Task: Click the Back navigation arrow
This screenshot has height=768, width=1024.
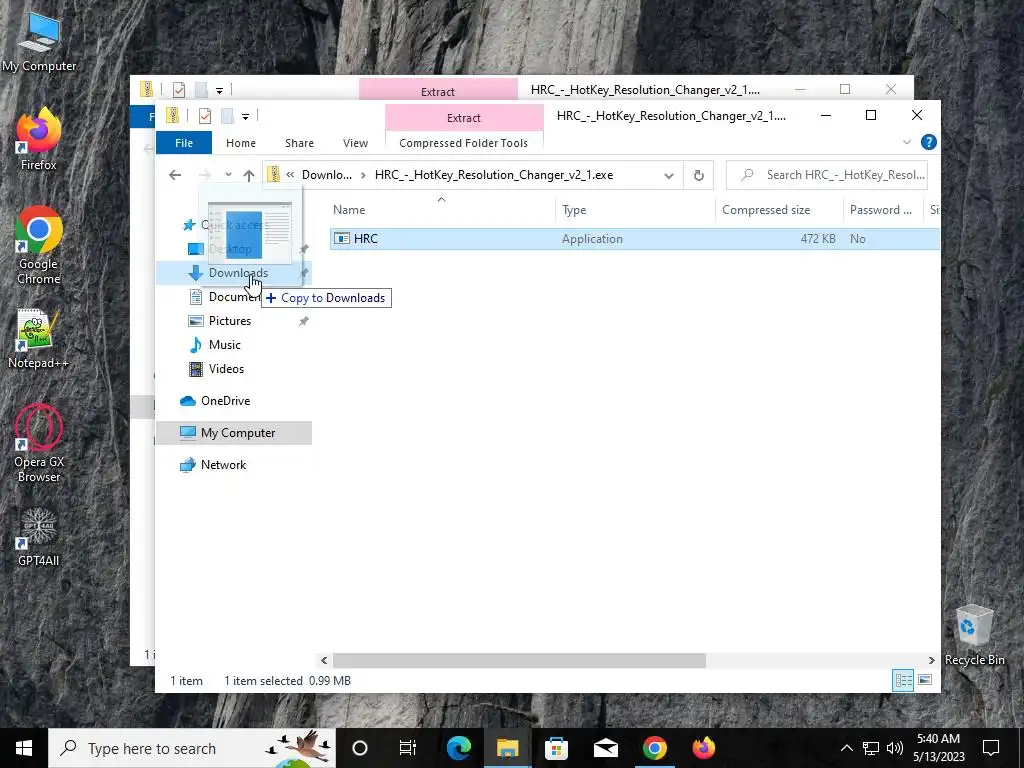Action: click(x=174, y=175)
